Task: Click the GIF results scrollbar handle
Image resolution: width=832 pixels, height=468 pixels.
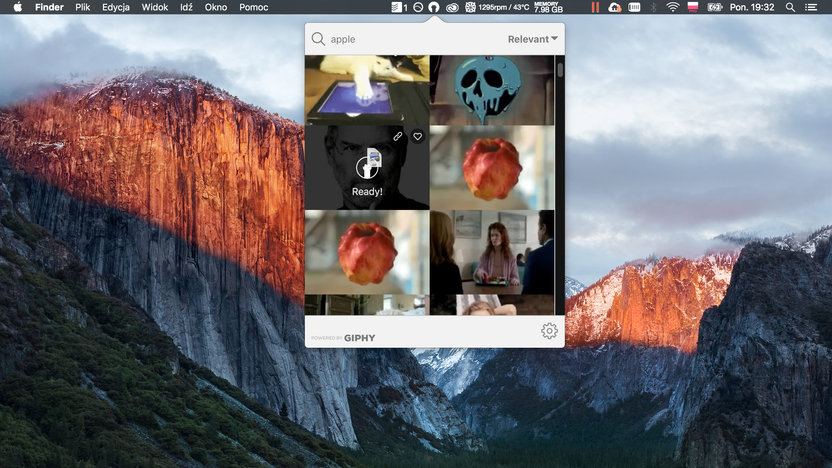Action: pos(560,70)
